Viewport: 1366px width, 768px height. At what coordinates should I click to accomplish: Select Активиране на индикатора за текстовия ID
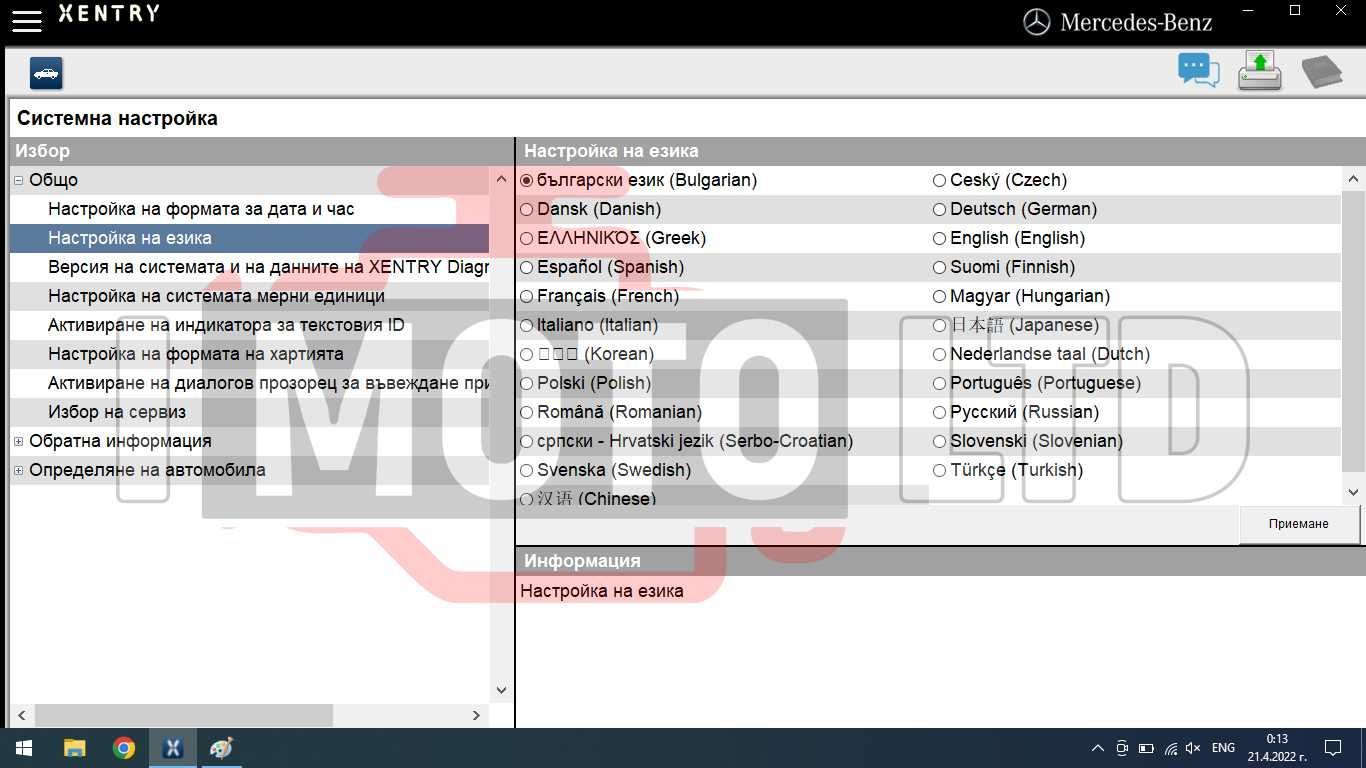pyautogui.click(x=226, y=326)
